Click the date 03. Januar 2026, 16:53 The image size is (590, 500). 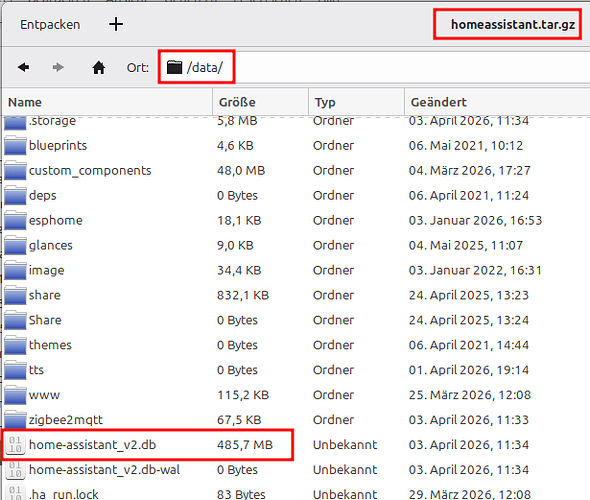pos(475,220)
